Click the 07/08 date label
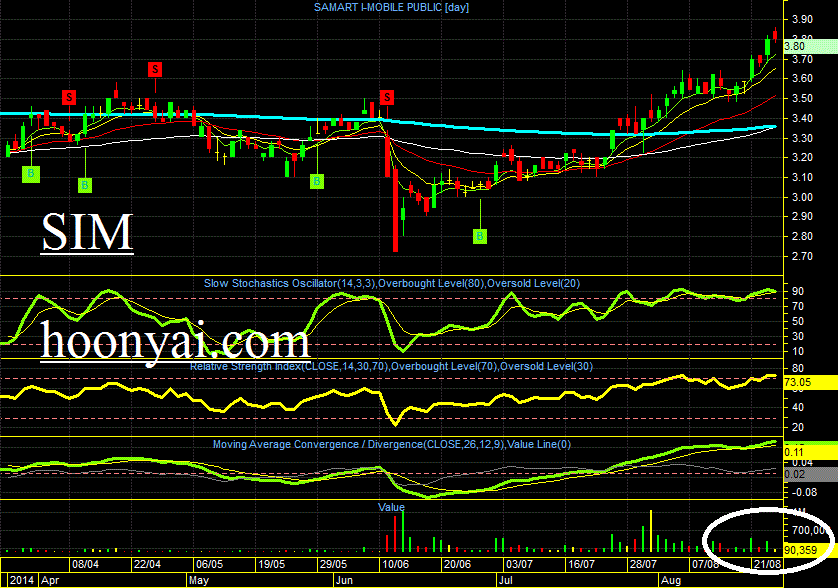Screen dimensions: 838x588 coord(705,564)
